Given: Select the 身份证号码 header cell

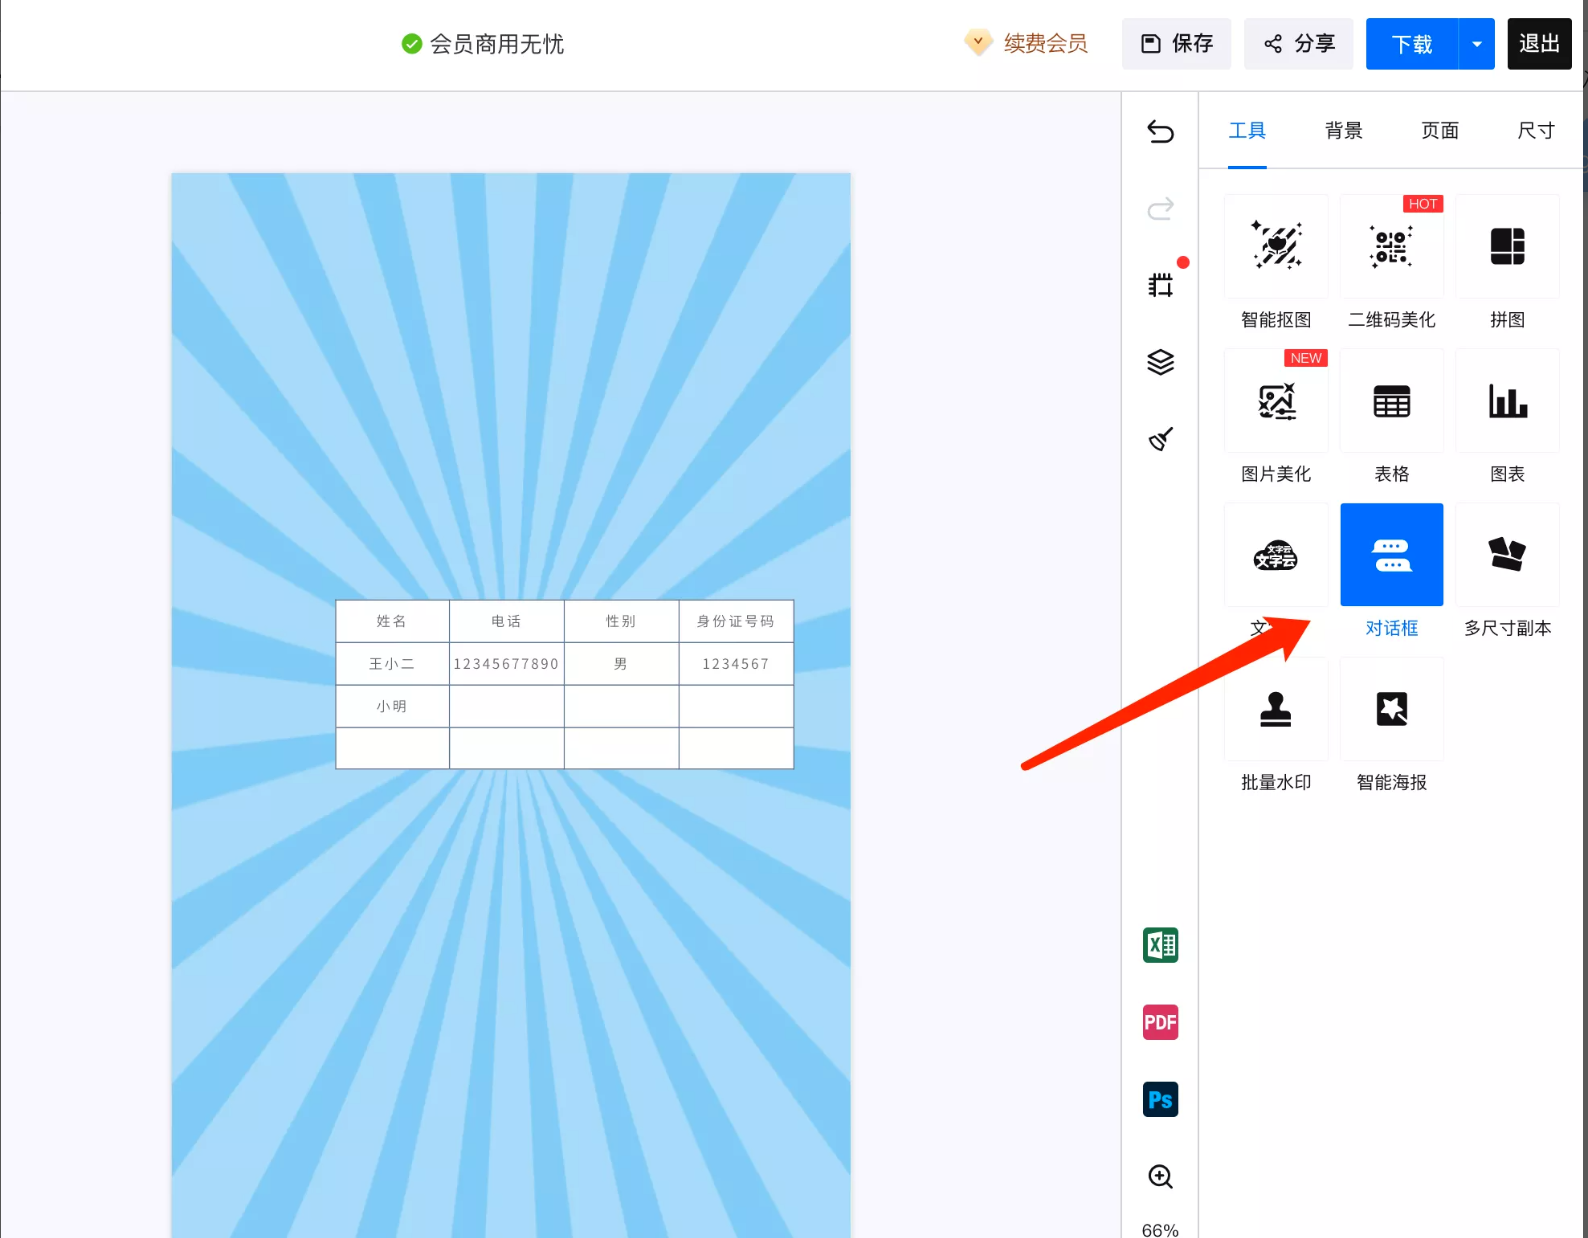Looking at the screenshot, I should click(736, 621).
